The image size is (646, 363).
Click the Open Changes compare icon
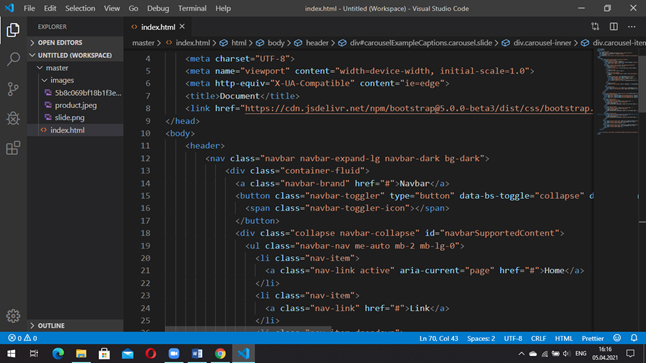click(x=595, y=27)
